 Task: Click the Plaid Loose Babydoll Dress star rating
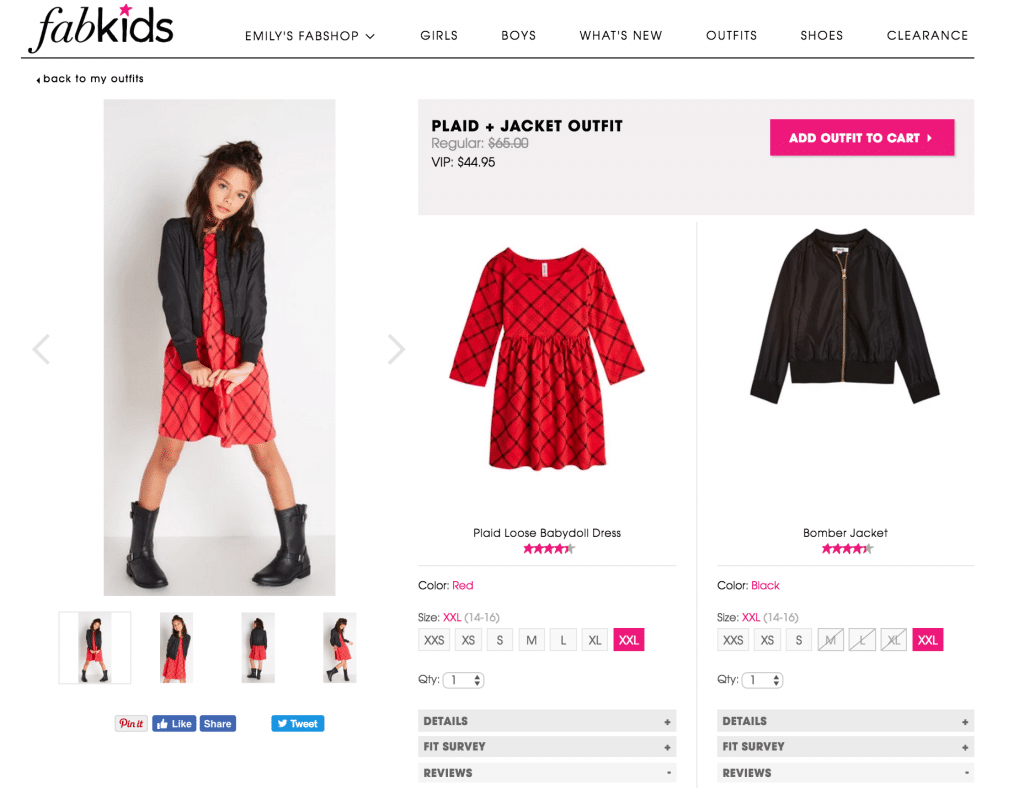tap(549, 548)
